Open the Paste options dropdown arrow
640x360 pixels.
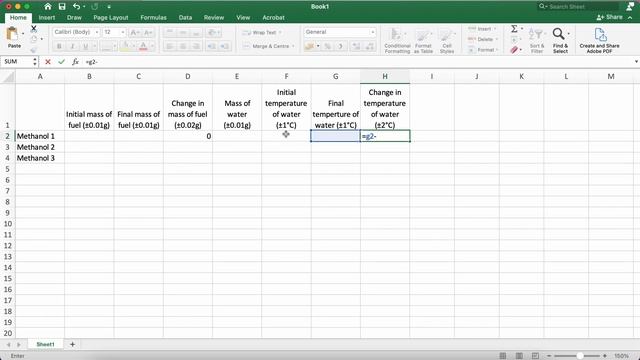tap(23, 33)
